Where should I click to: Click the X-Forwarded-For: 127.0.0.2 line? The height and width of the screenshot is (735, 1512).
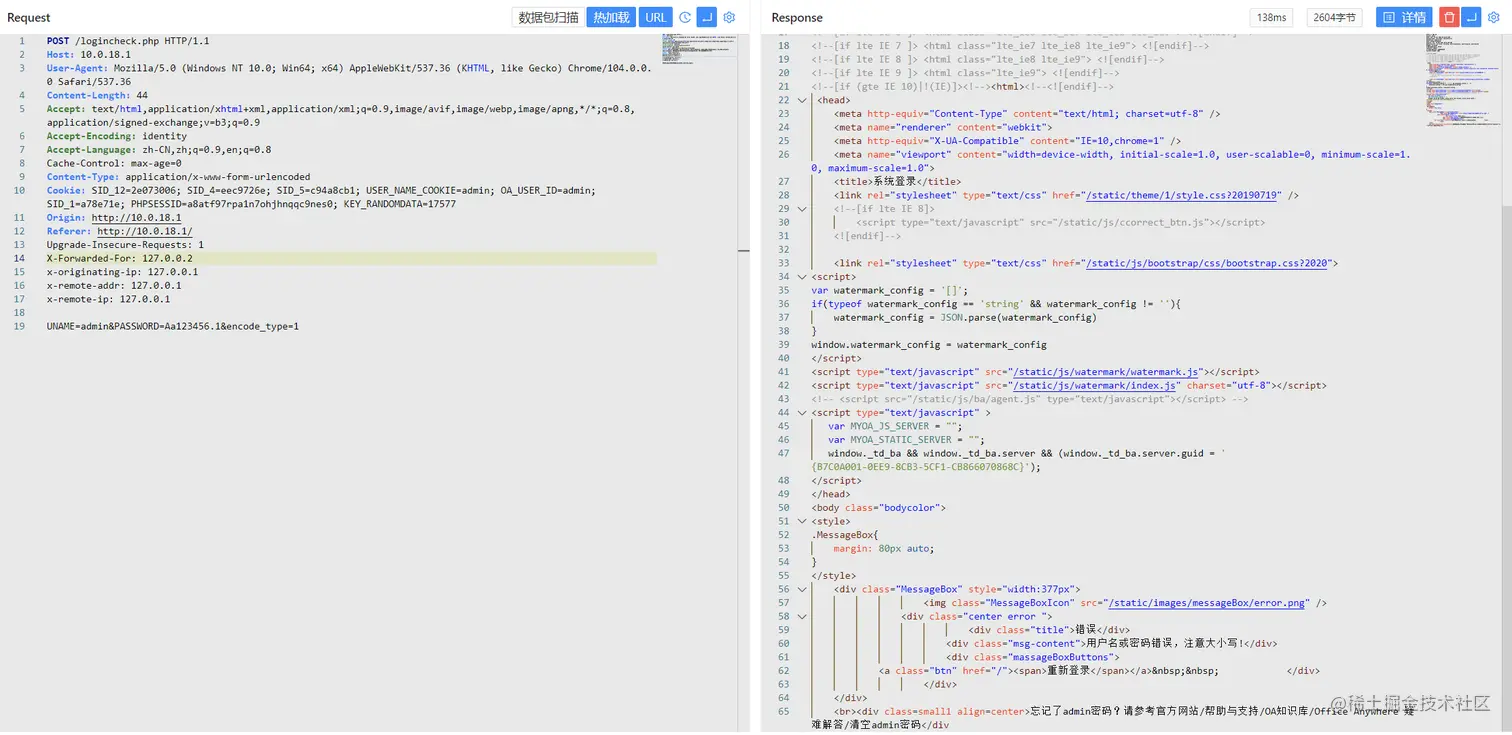(119, 258)
